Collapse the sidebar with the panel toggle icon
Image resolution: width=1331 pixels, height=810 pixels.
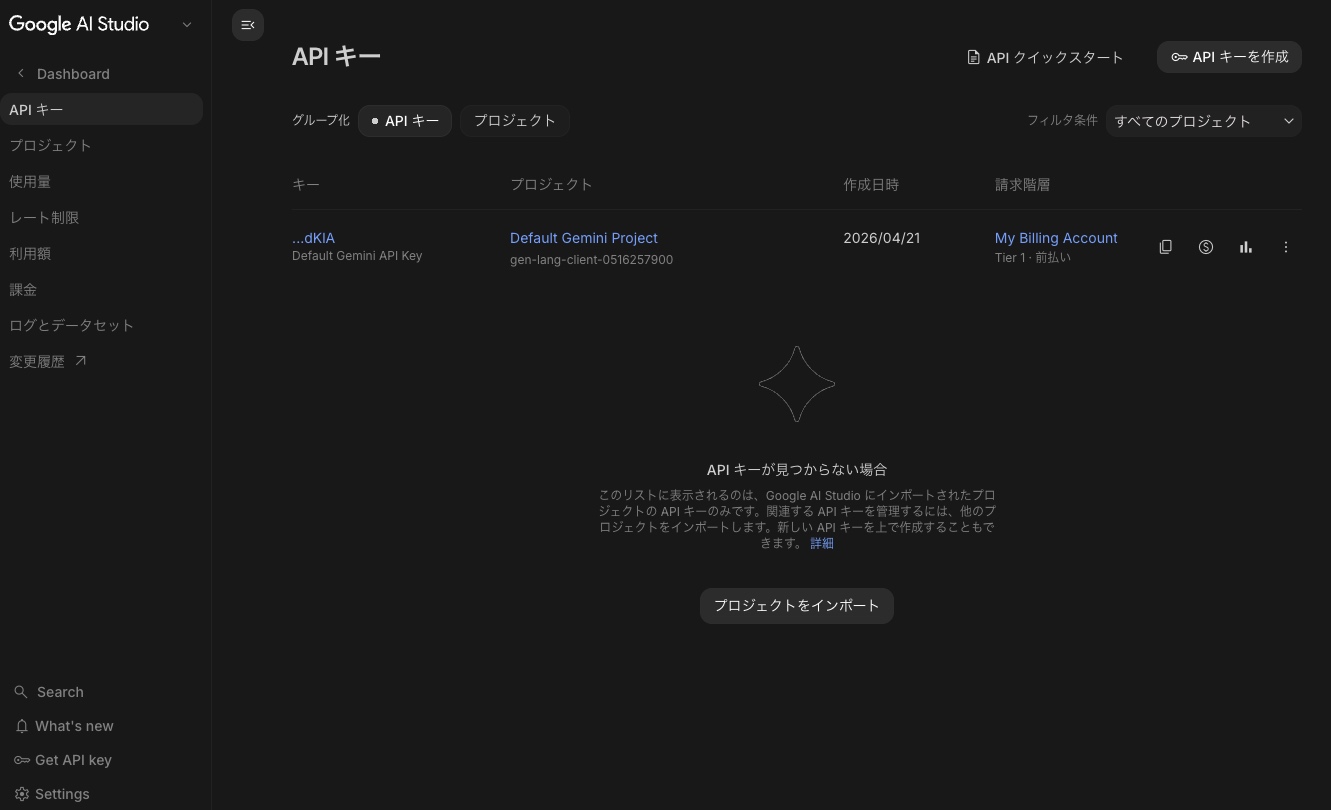tap(248, 25)
